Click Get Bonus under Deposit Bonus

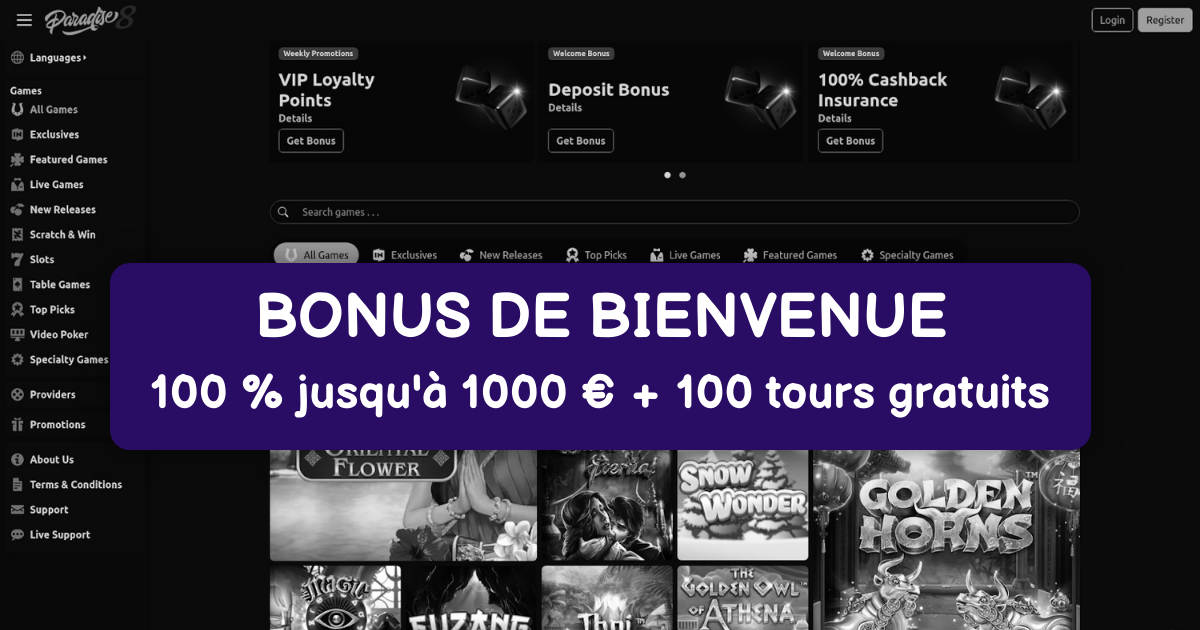click(581, 141)
